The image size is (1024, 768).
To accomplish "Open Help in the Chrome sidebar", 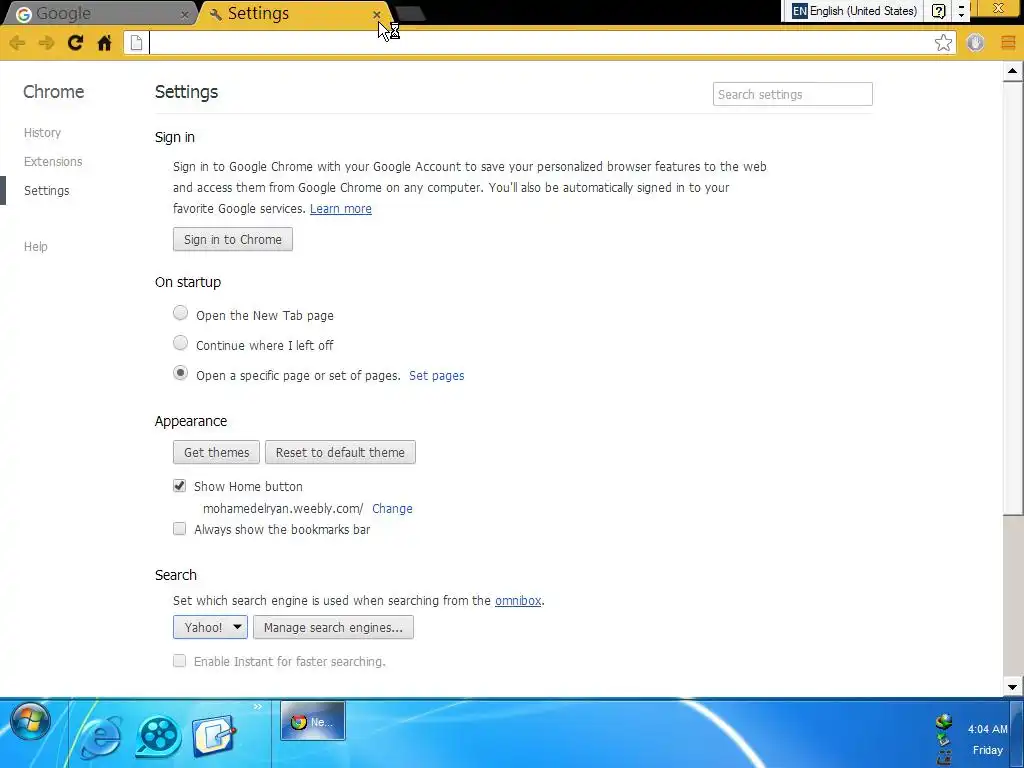I will click(36, 246).
